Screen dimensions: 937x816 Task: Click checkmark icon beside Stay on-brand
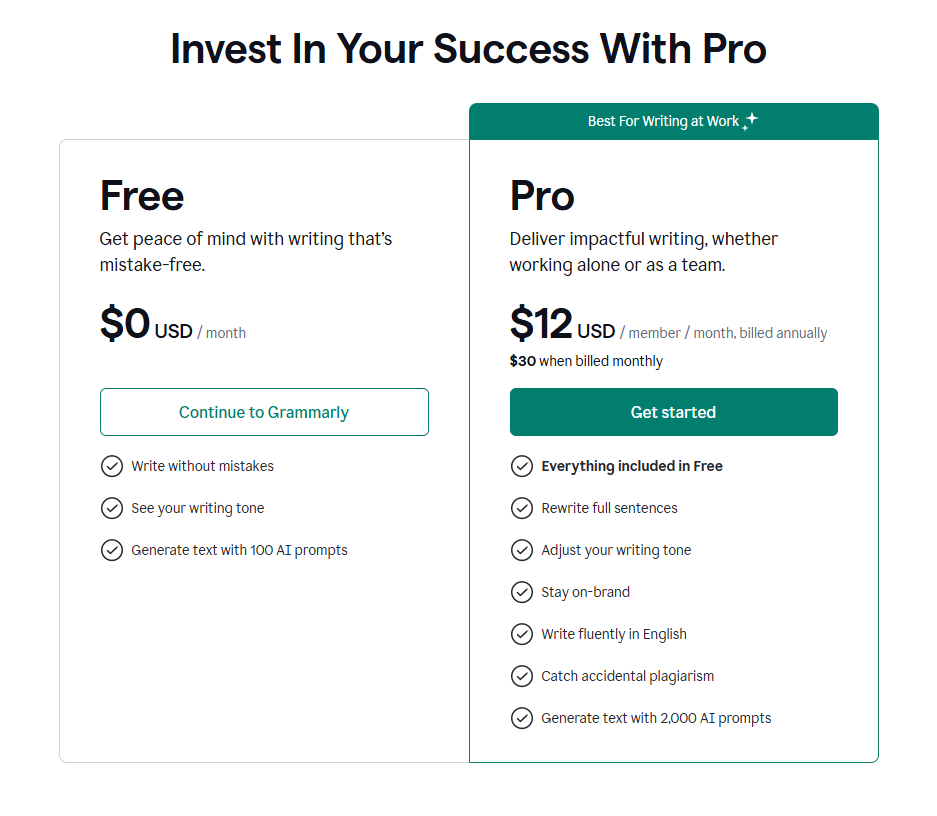(522, 592)
